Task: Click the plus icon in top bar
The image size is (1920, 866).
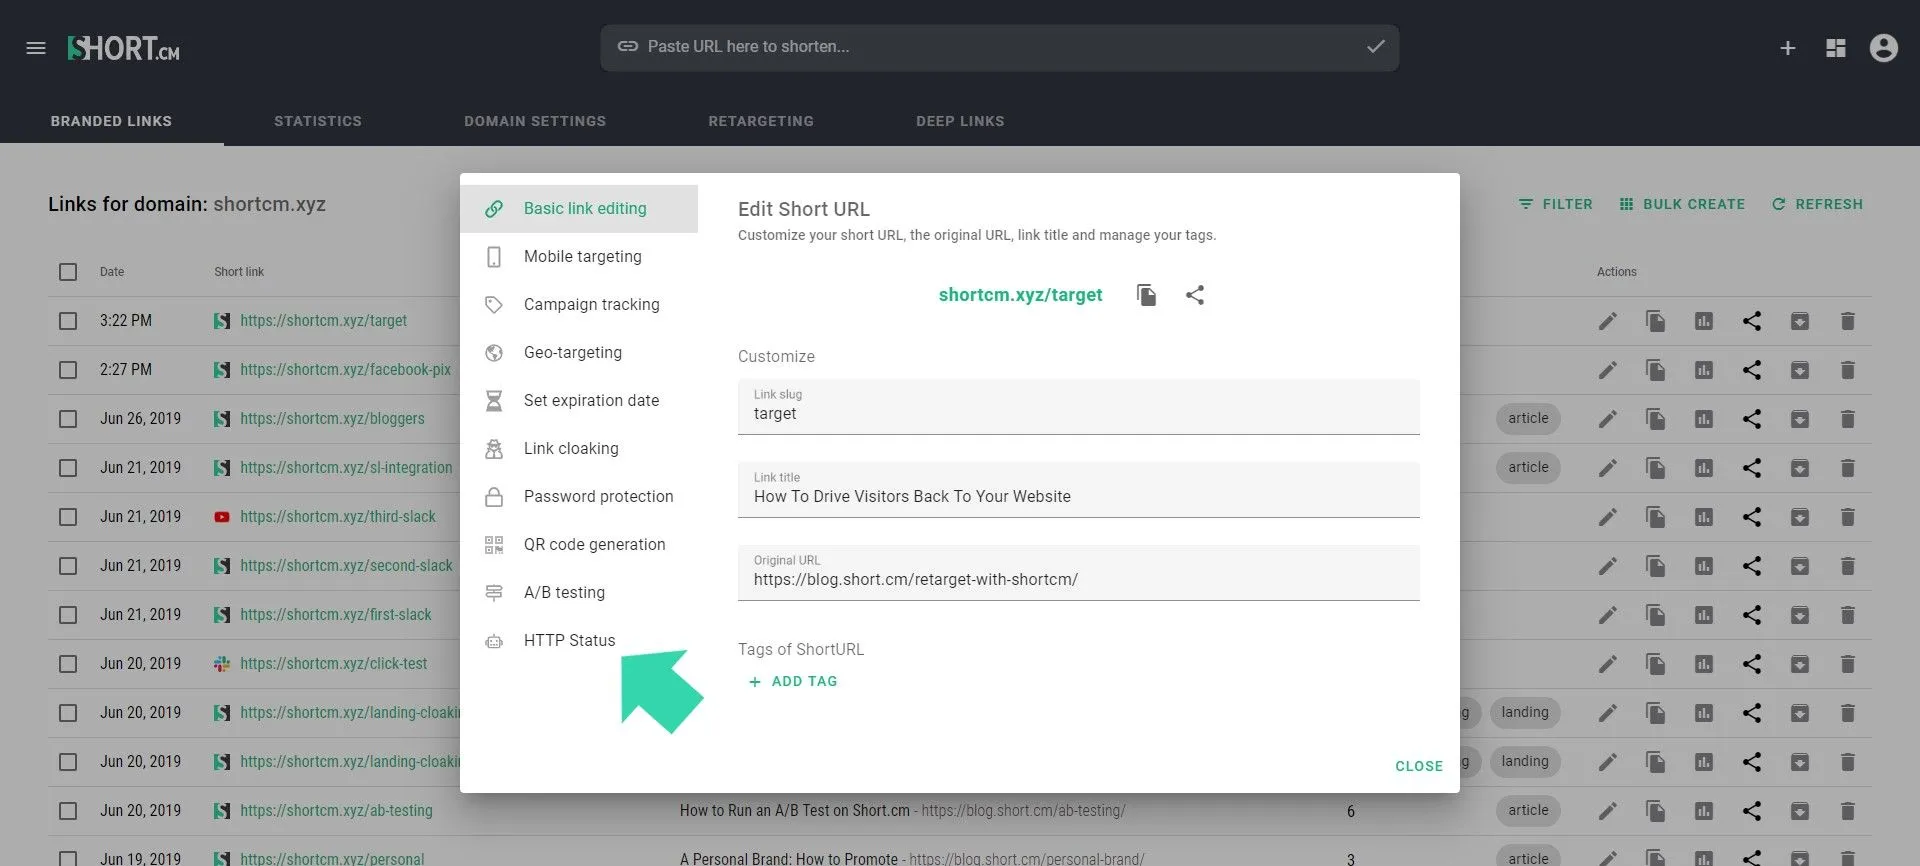Action: coord(1788,48)
